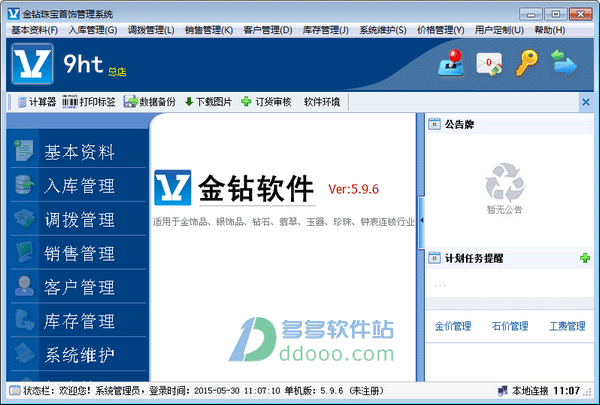Click the 11:07 clock in status bar
600x405 pixels.
567,391
